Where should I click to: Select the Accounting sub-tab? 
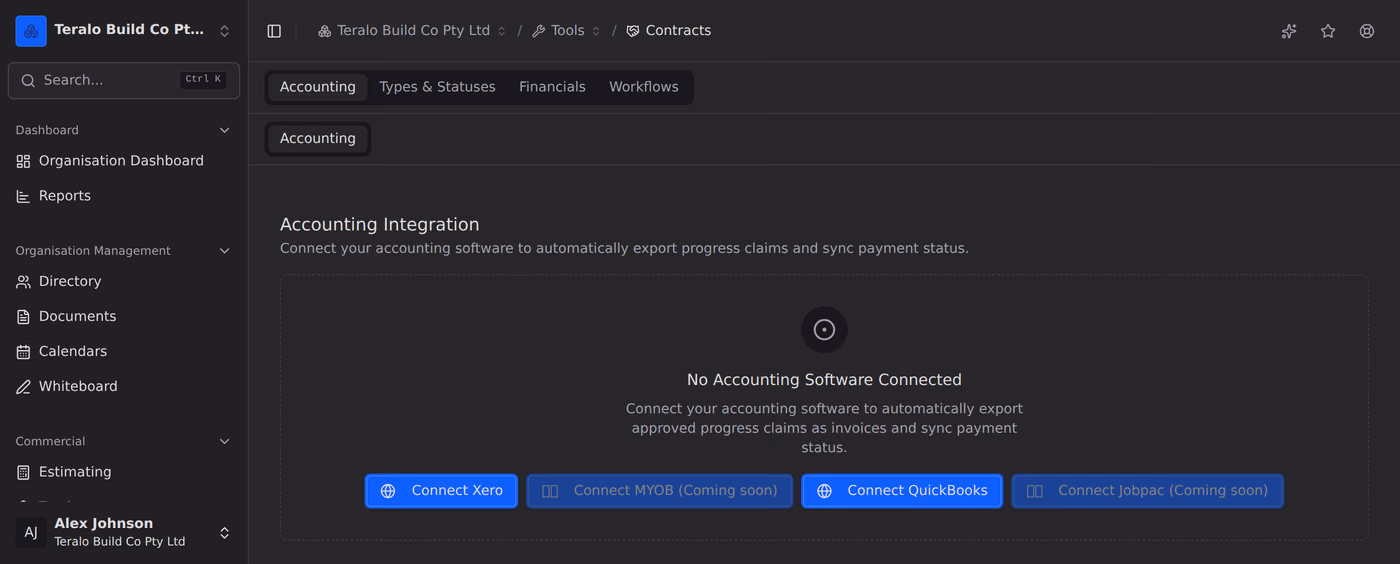pyautogui.click(x=318, y=139)
